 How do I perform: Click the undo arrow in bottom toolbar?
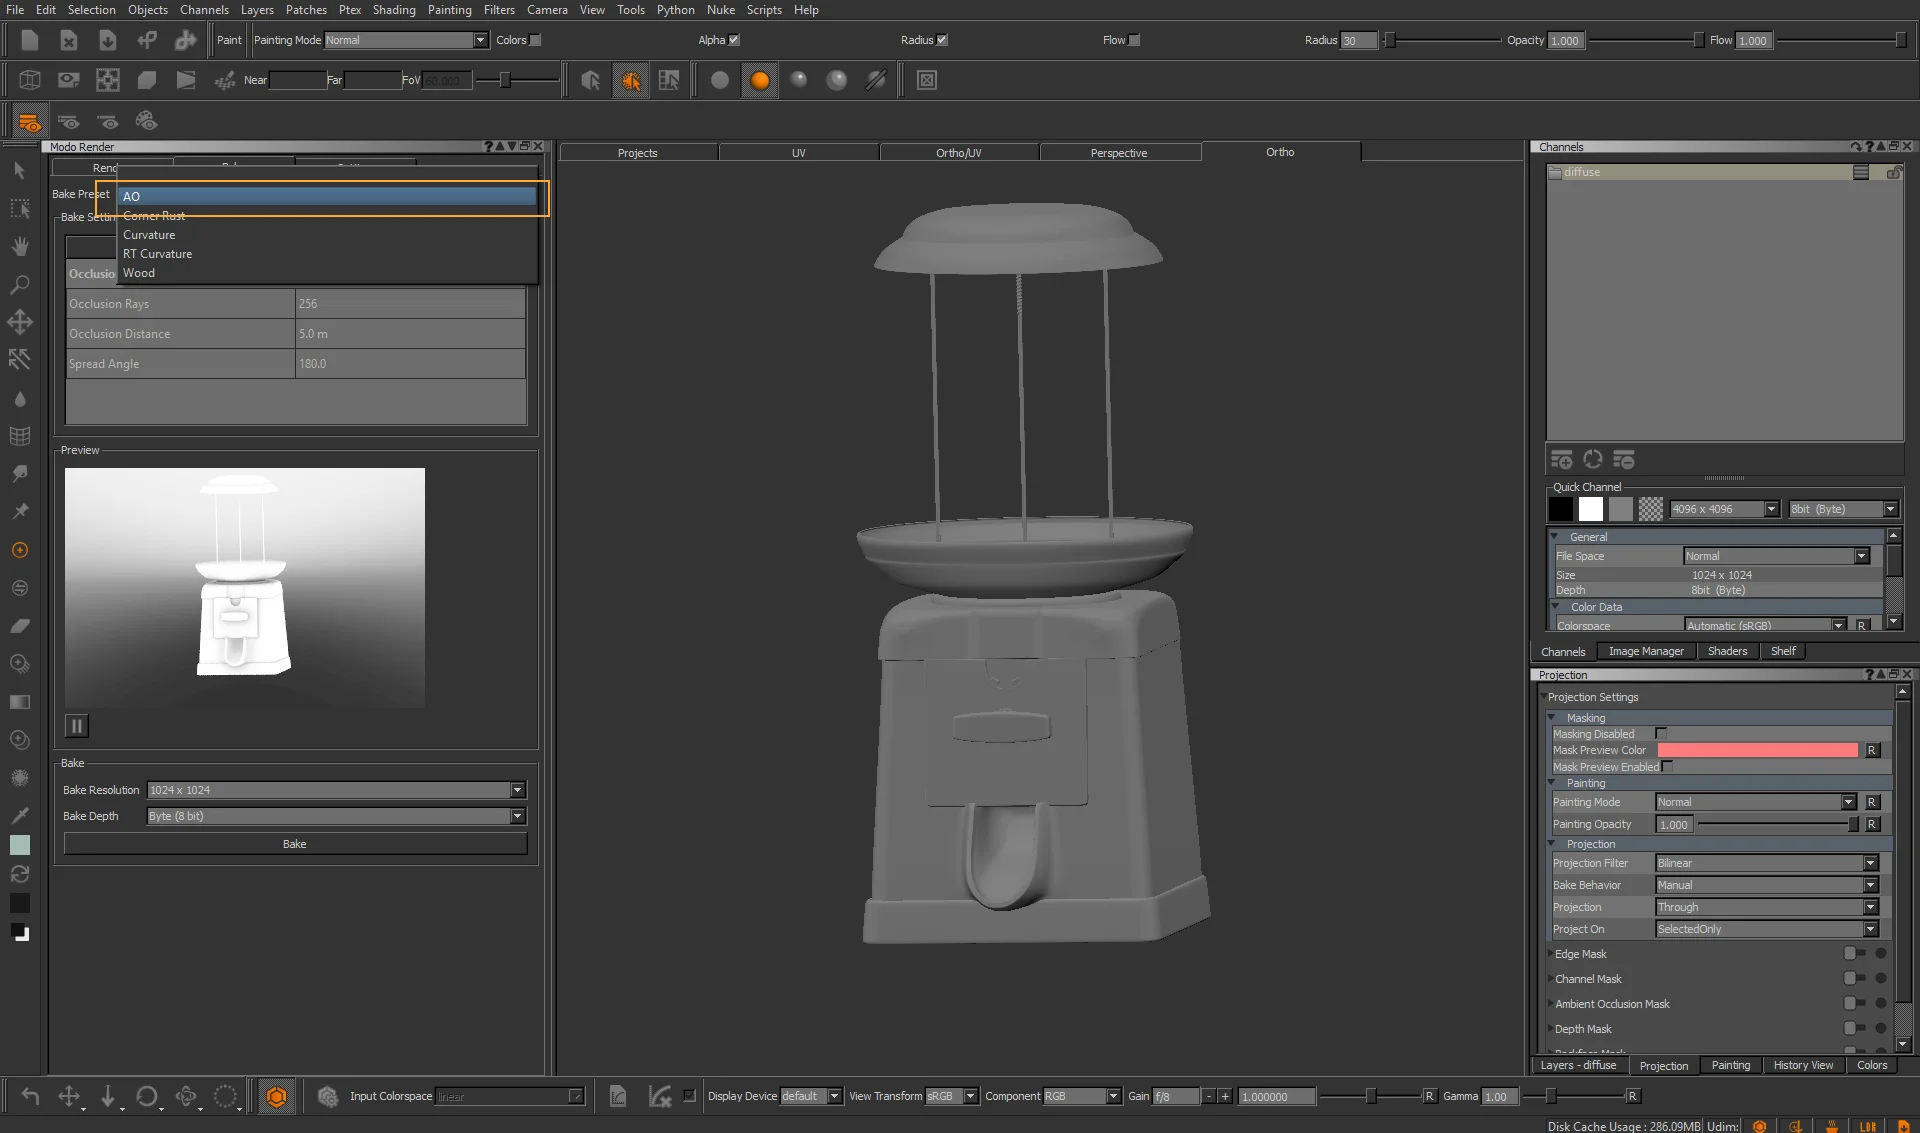[30, 1097]
